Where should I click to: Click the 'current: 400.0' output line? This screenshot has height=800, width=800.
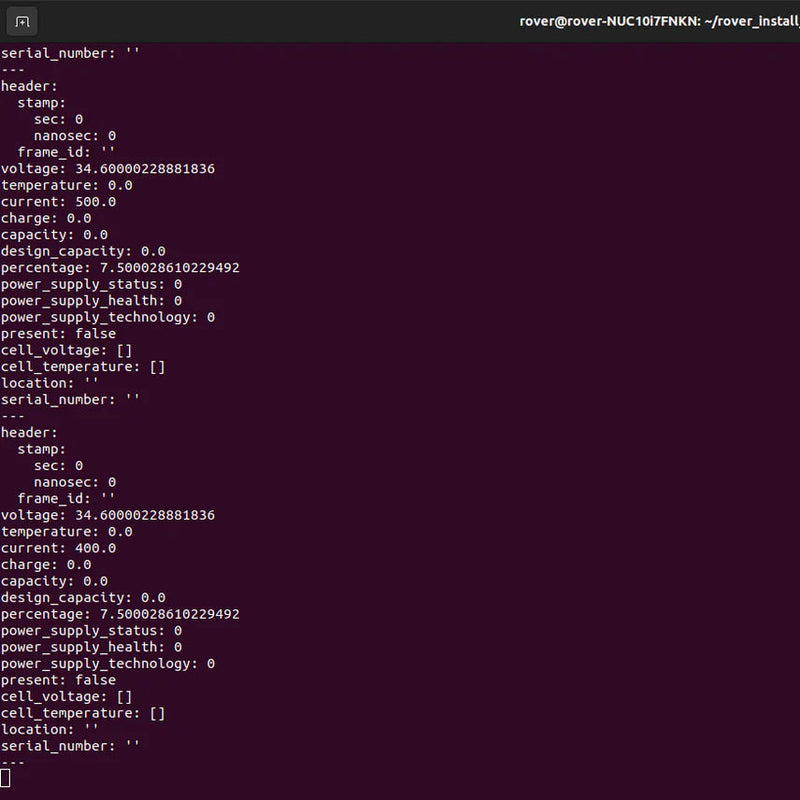click(58, 548)
